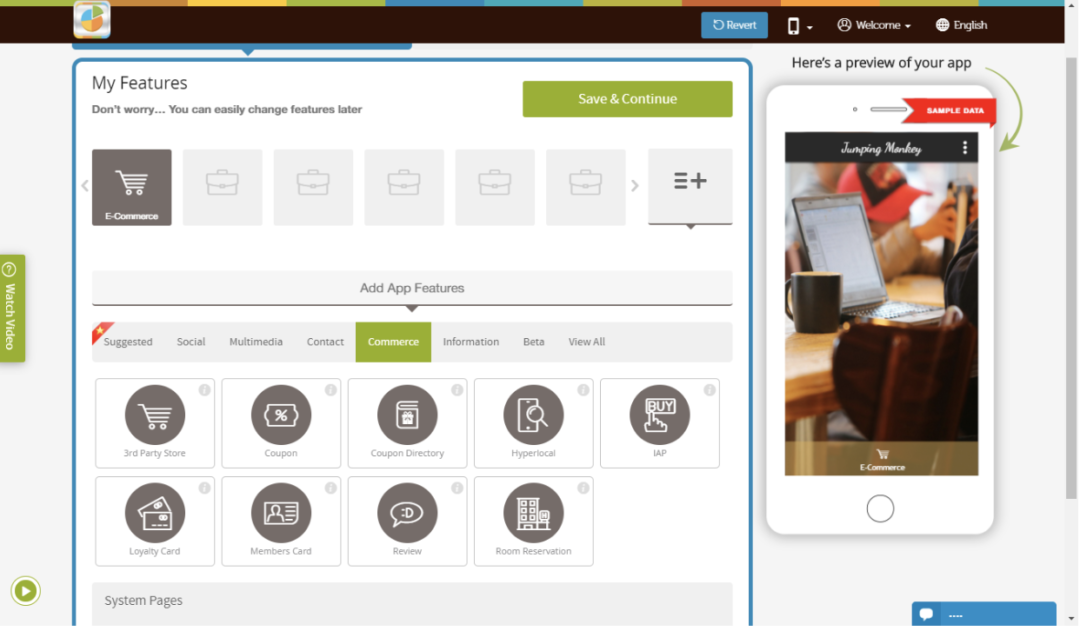Add the Members Card feature

click(x=280, y=520)
